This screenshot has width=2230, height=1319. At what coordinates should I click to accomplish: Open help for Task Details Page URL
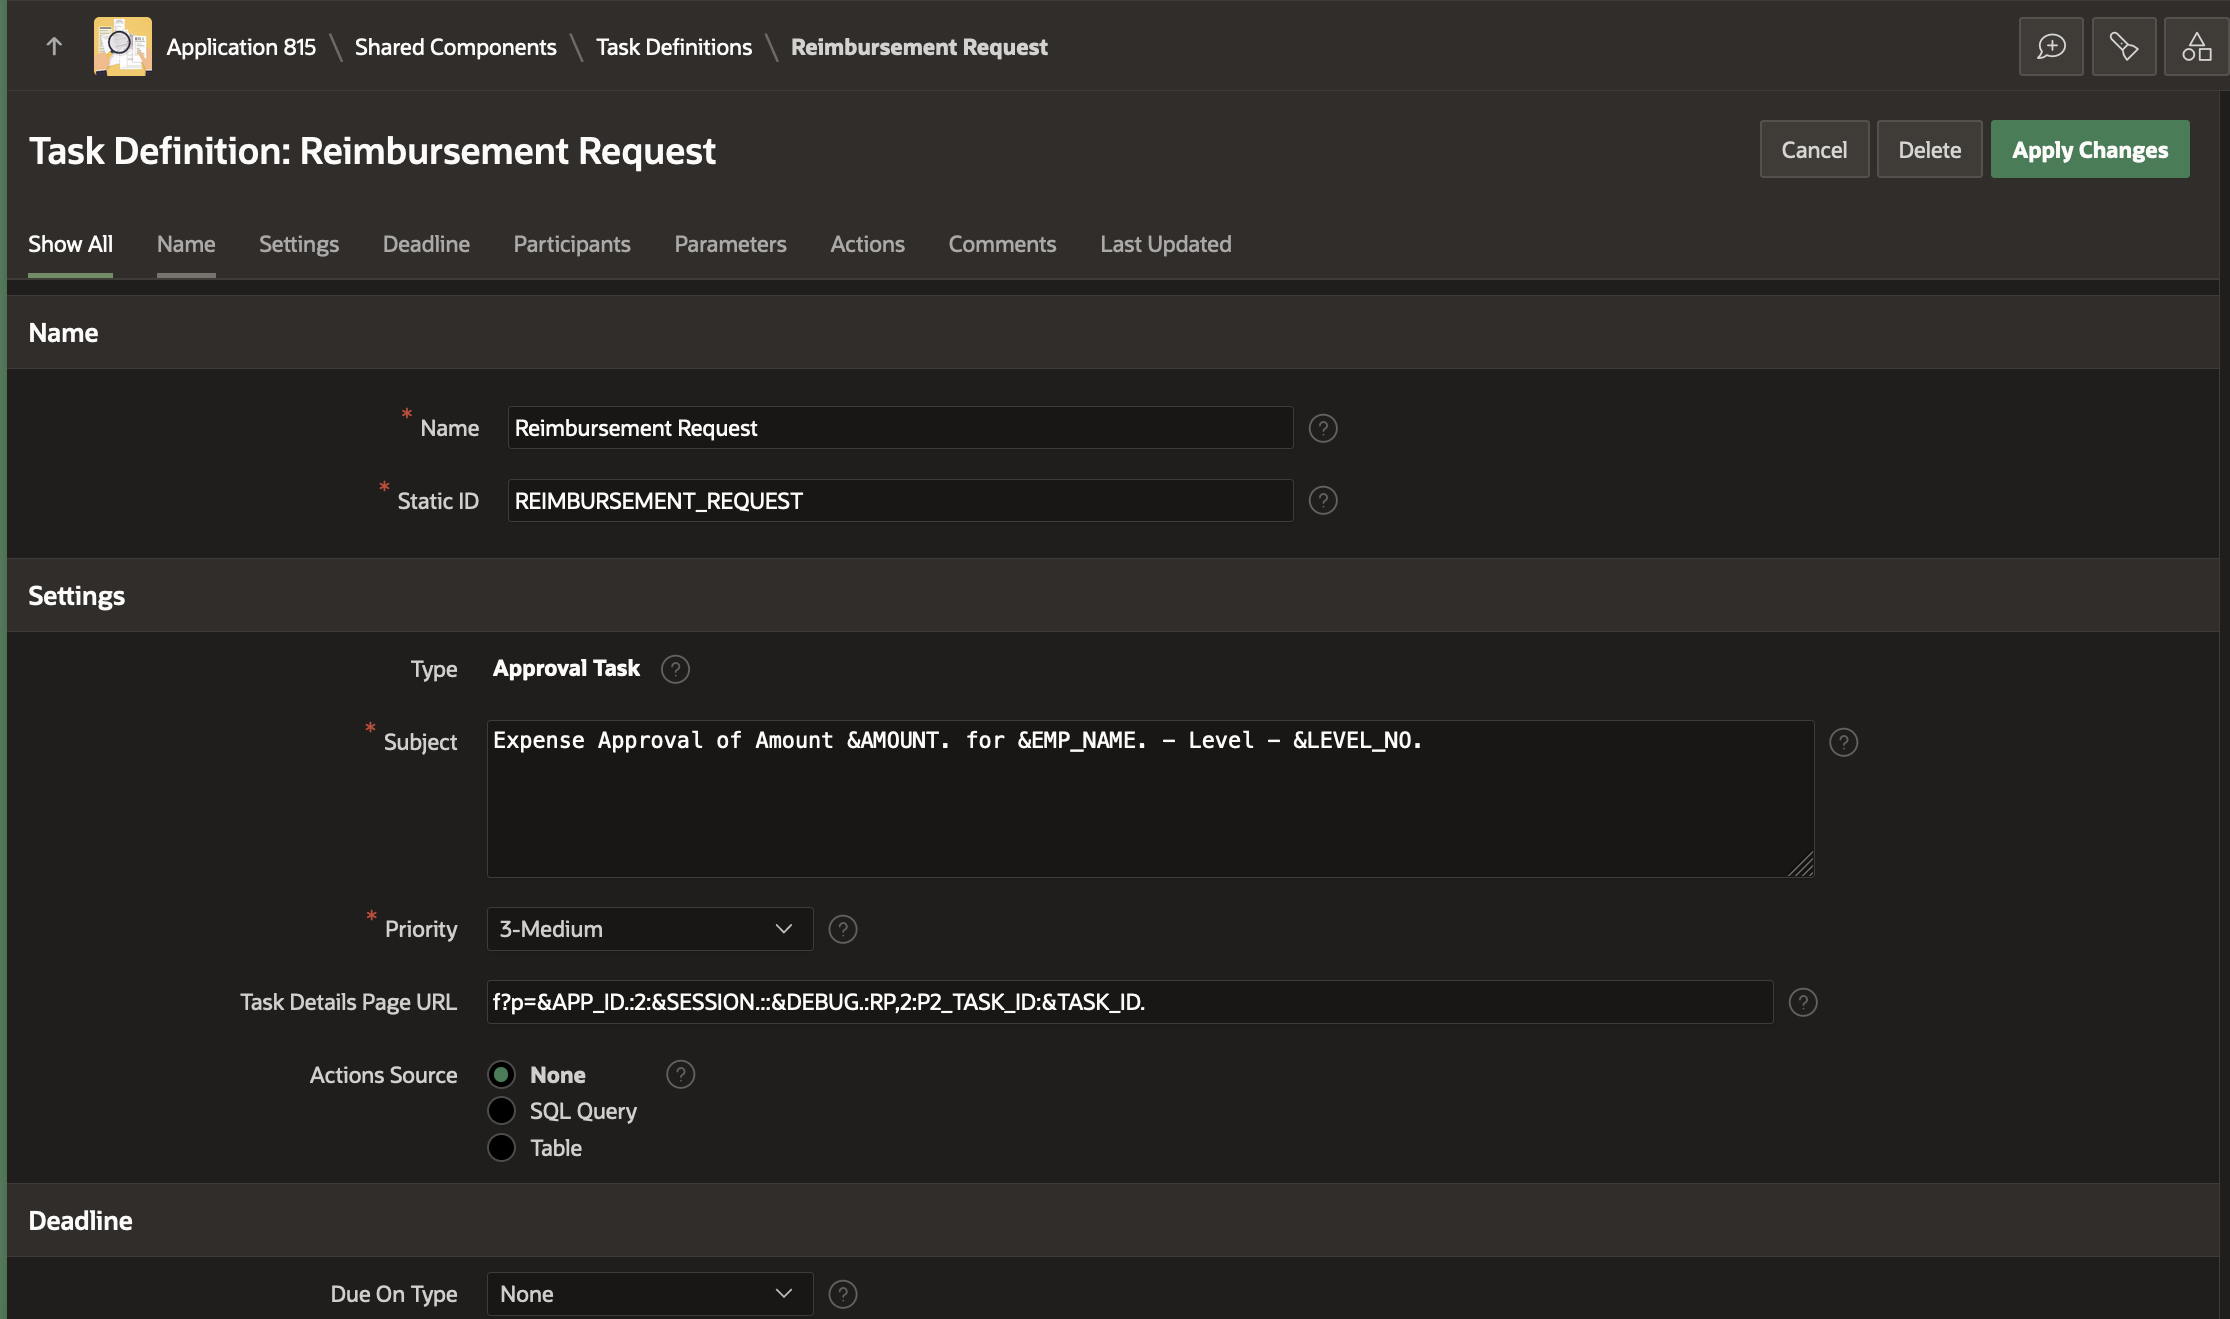[1802, 1002]
